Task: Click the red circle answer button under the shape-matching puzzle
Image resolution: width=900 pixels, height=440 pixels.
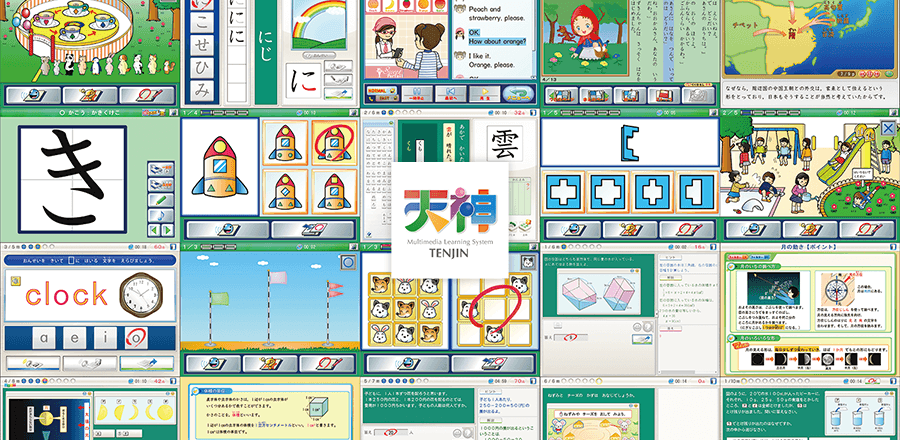Action: (x=686, y=229)
